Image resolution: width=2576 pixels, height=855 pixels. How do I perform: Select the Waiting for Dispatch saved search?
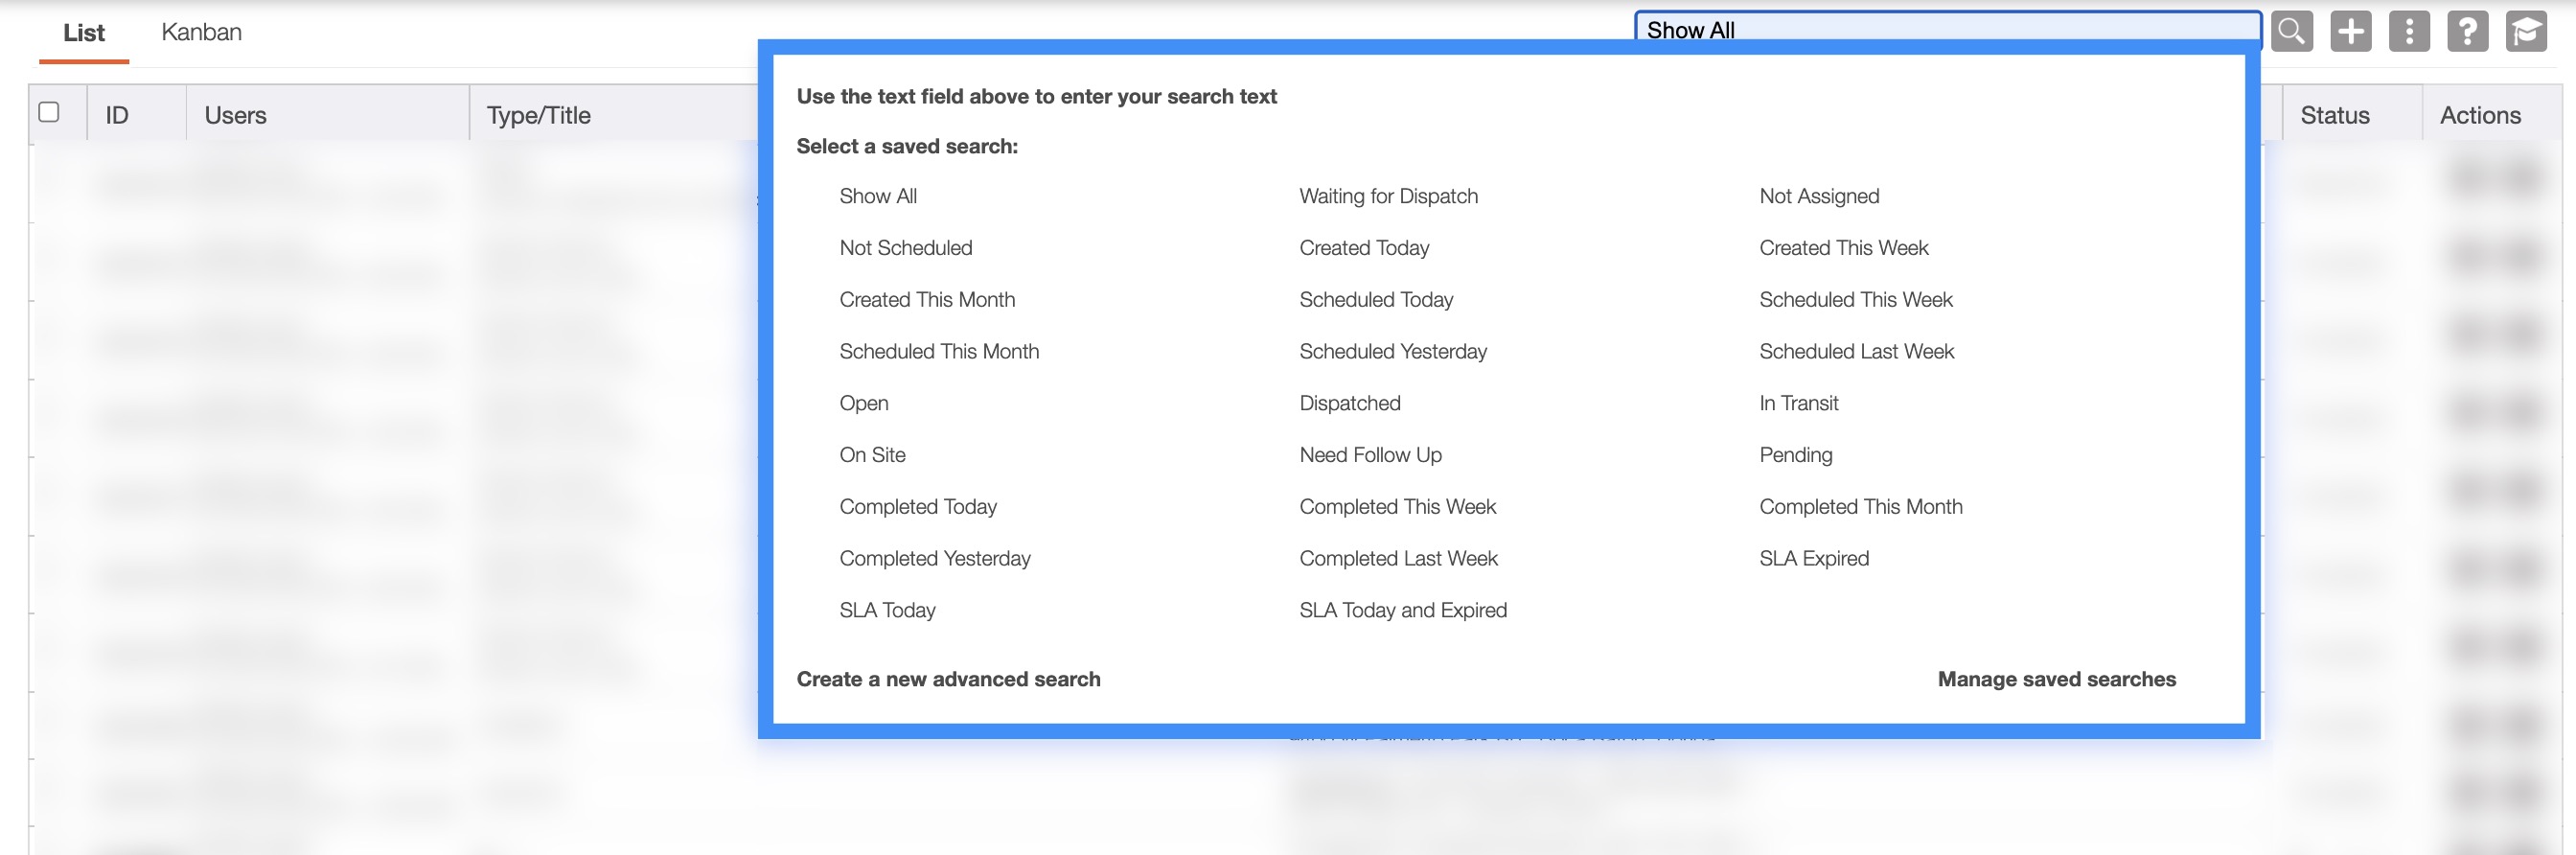(x=1388, y=196)
